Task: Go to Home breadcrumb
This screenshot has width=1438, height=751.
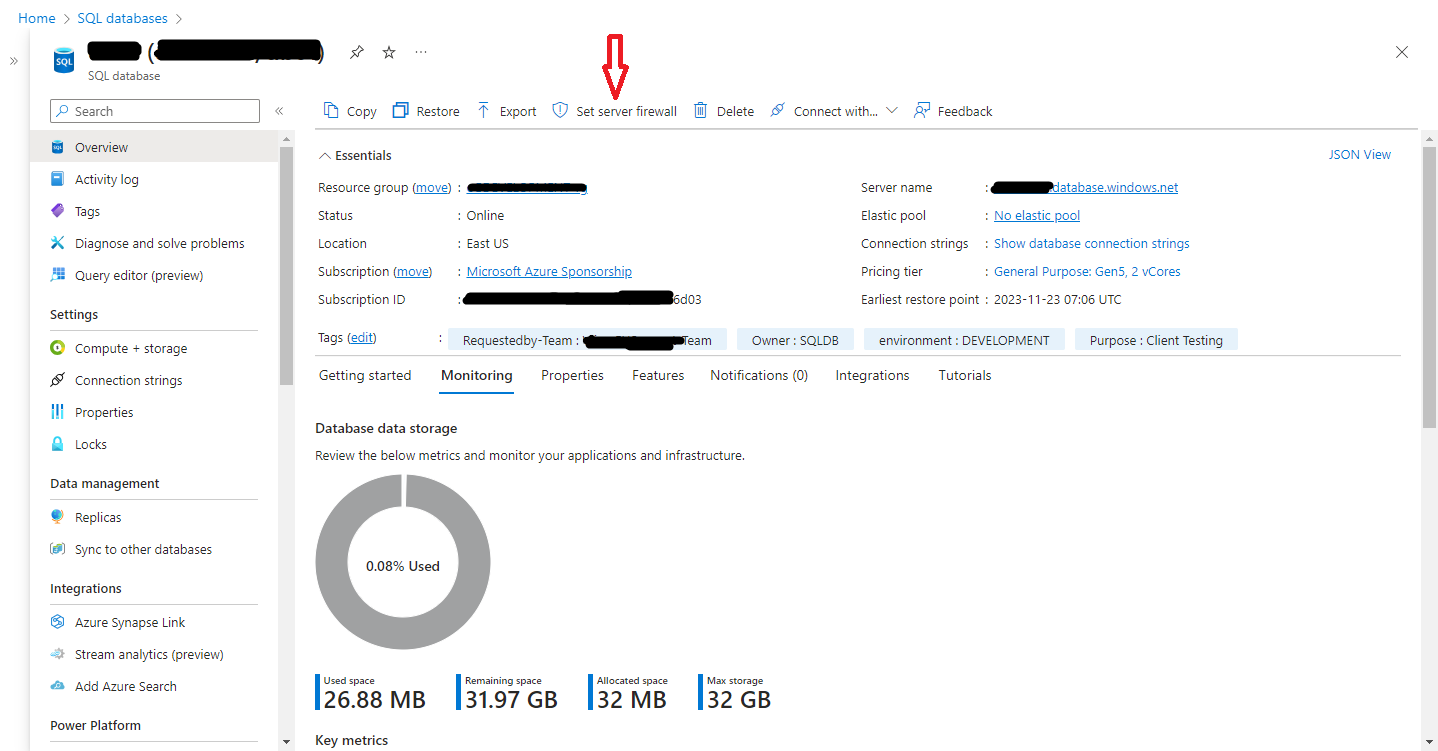Action: 37,18
